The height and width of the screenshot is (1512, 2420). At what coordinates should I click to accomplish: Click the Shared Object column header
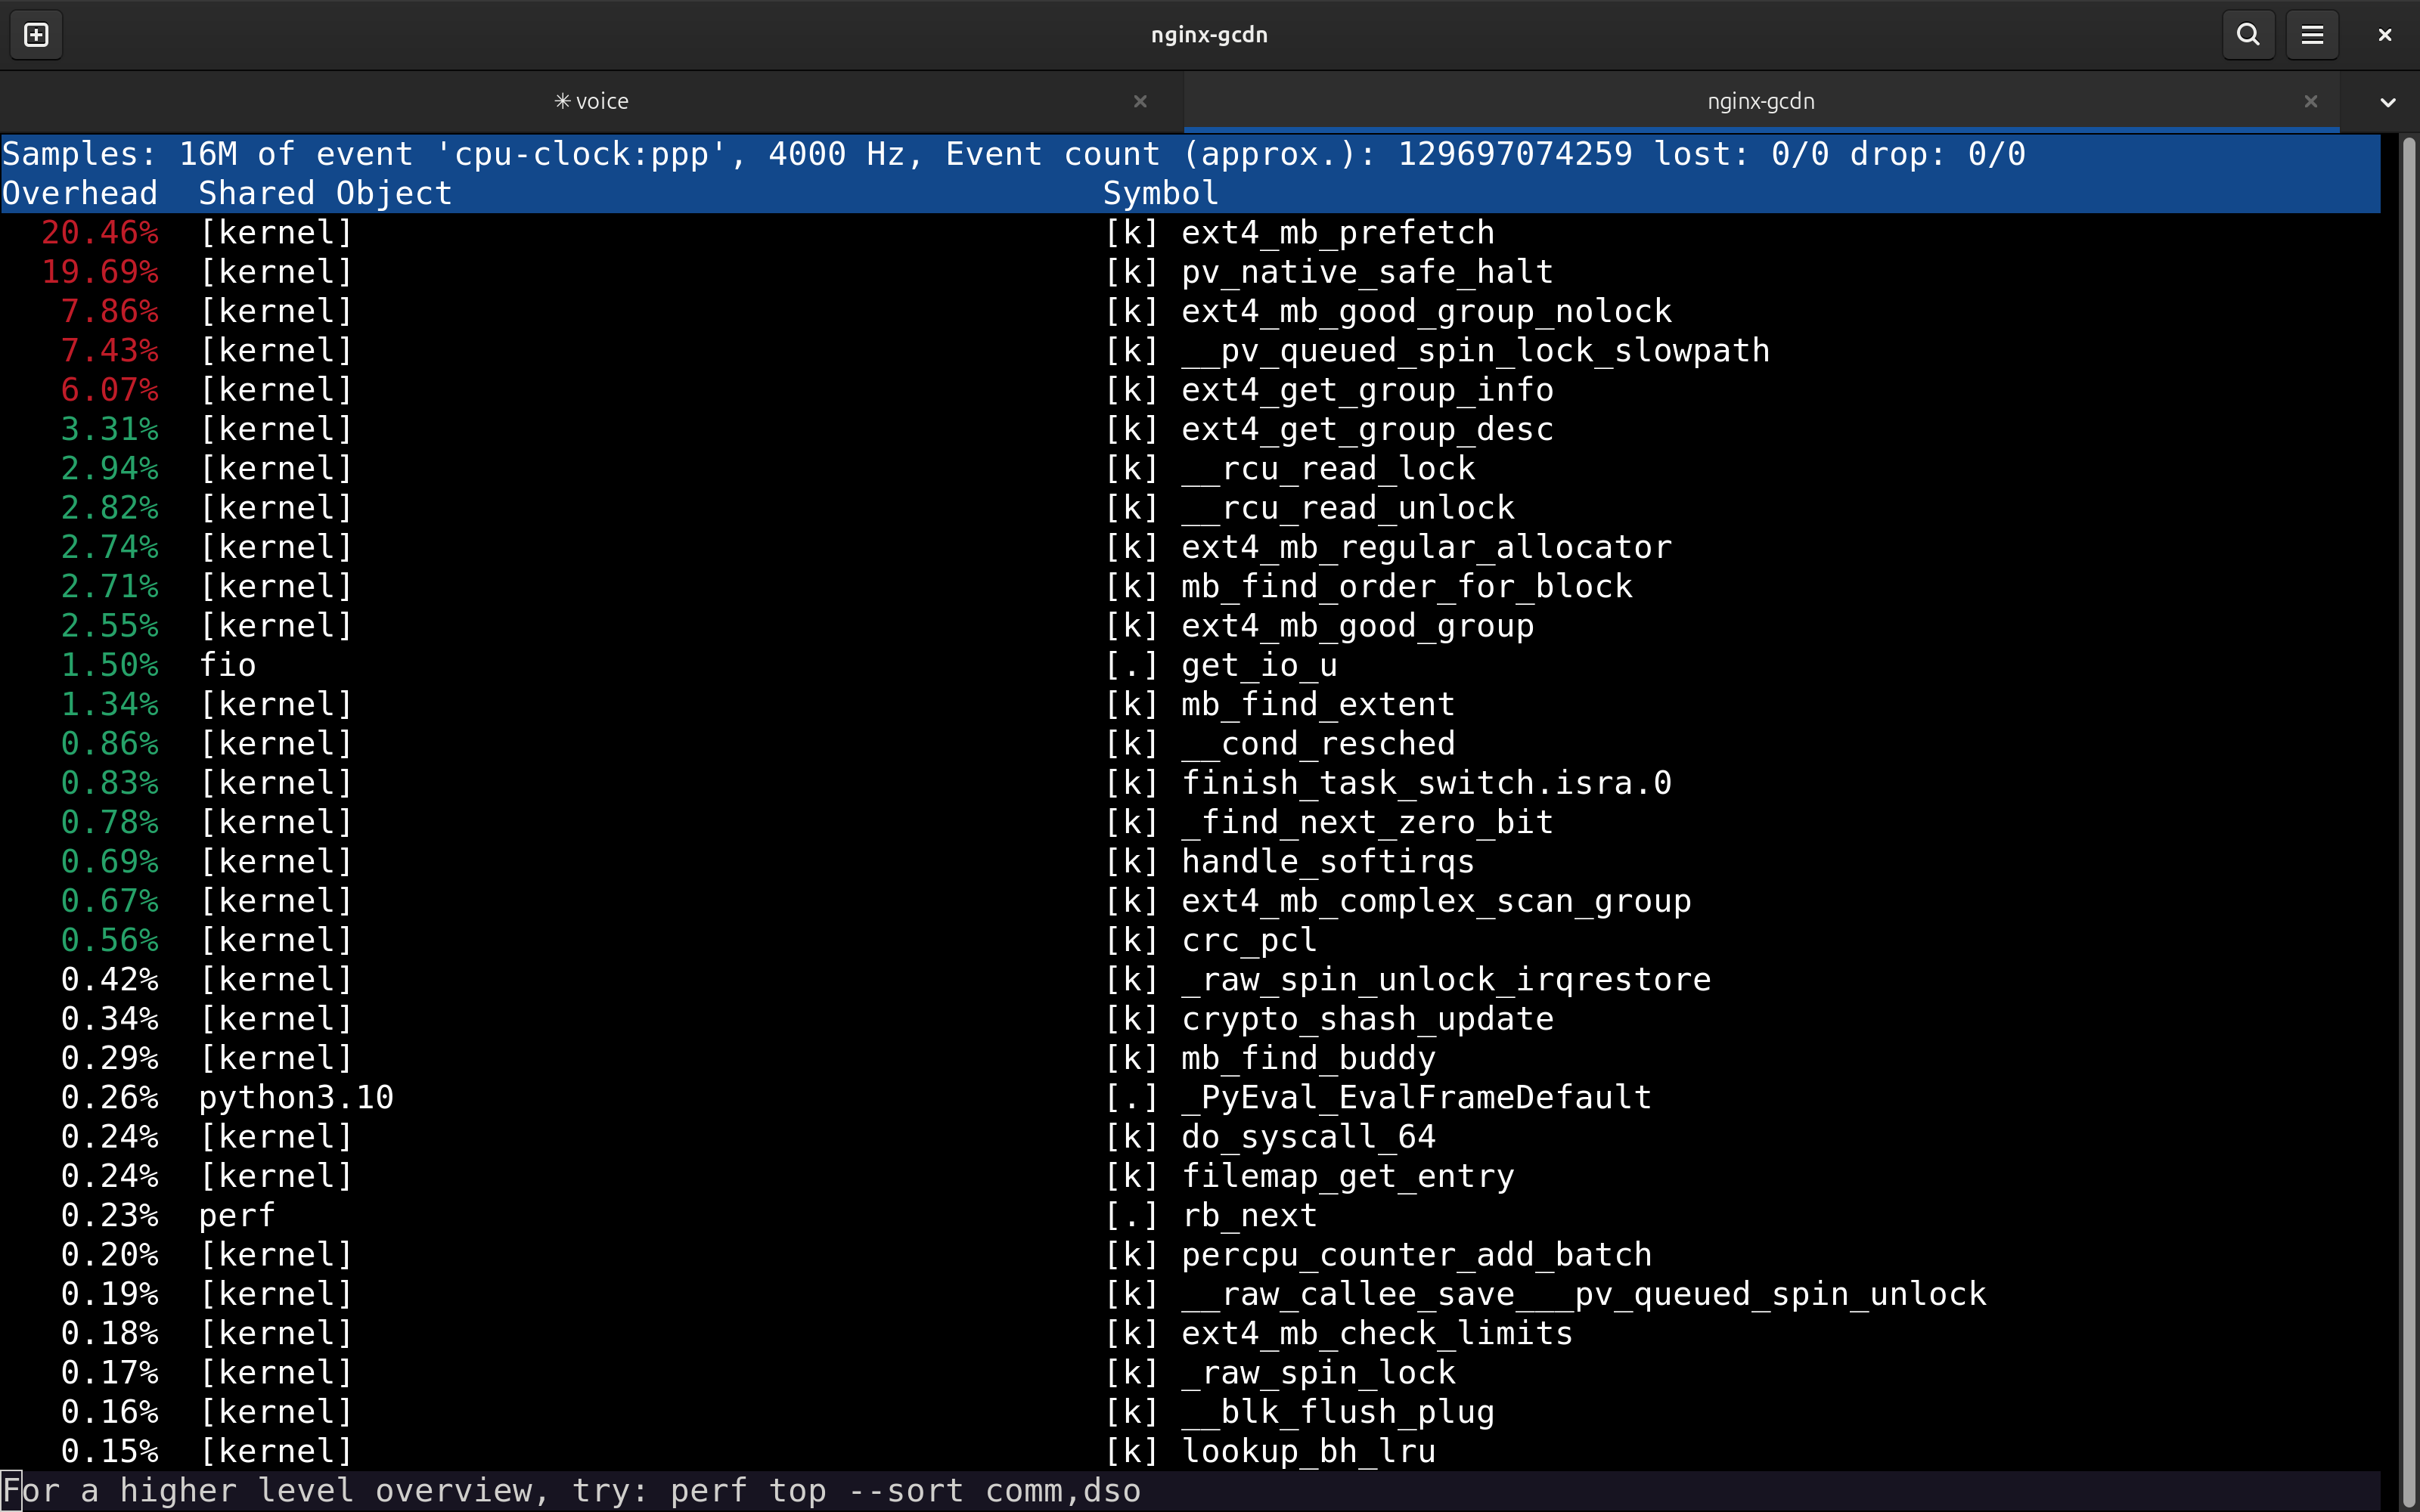pos(325,193)
